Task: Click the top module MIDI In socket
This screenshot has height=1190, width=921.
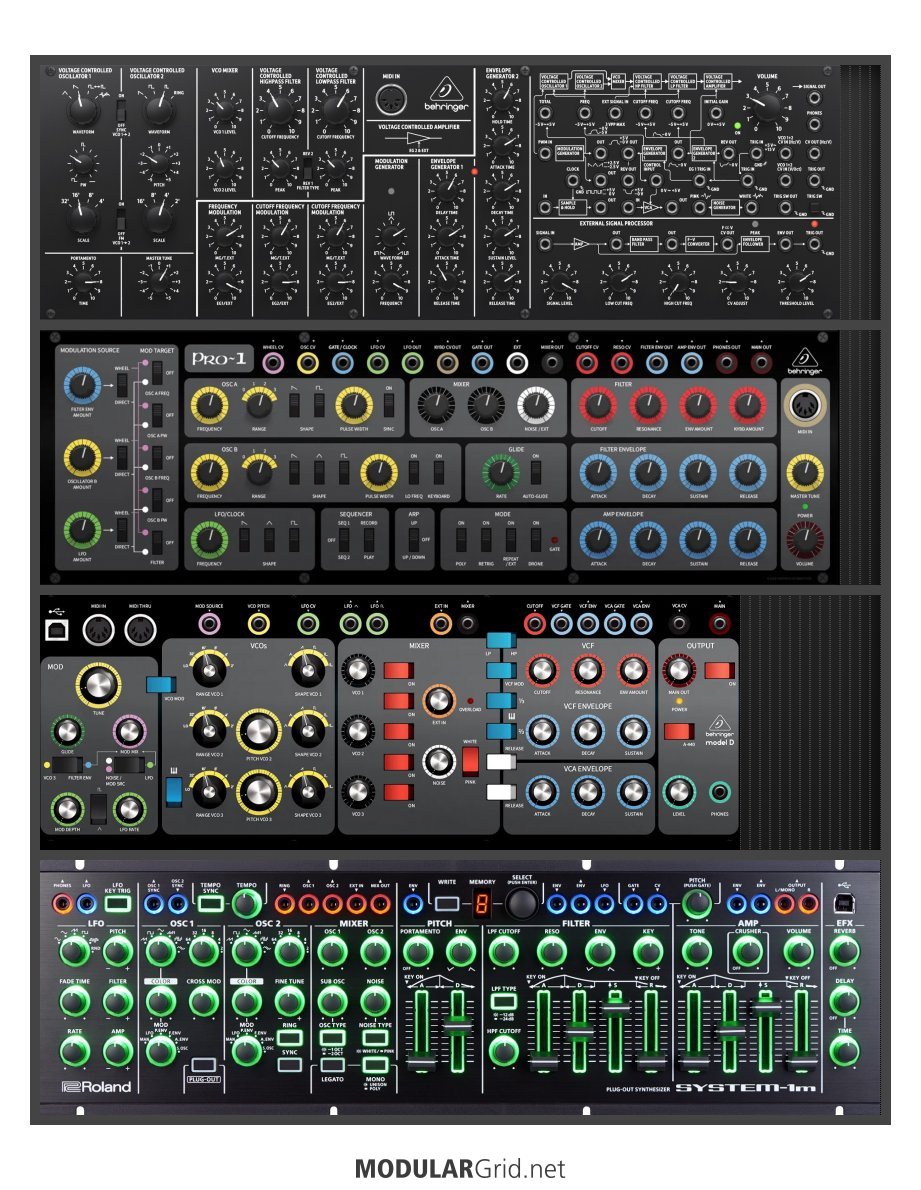Action: 390,100
